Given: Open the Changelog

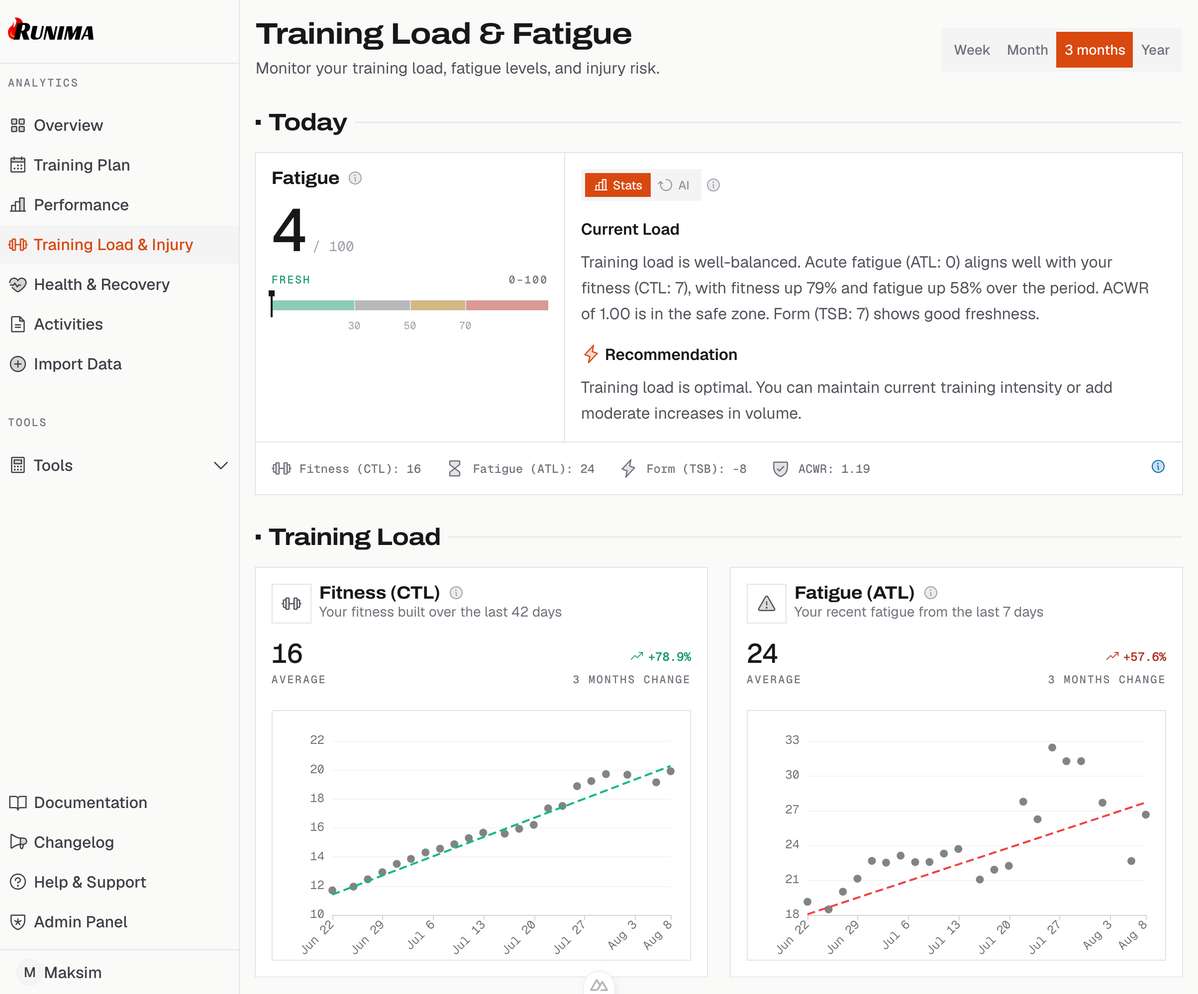Looking at the screenshot, I should (119, 842).
